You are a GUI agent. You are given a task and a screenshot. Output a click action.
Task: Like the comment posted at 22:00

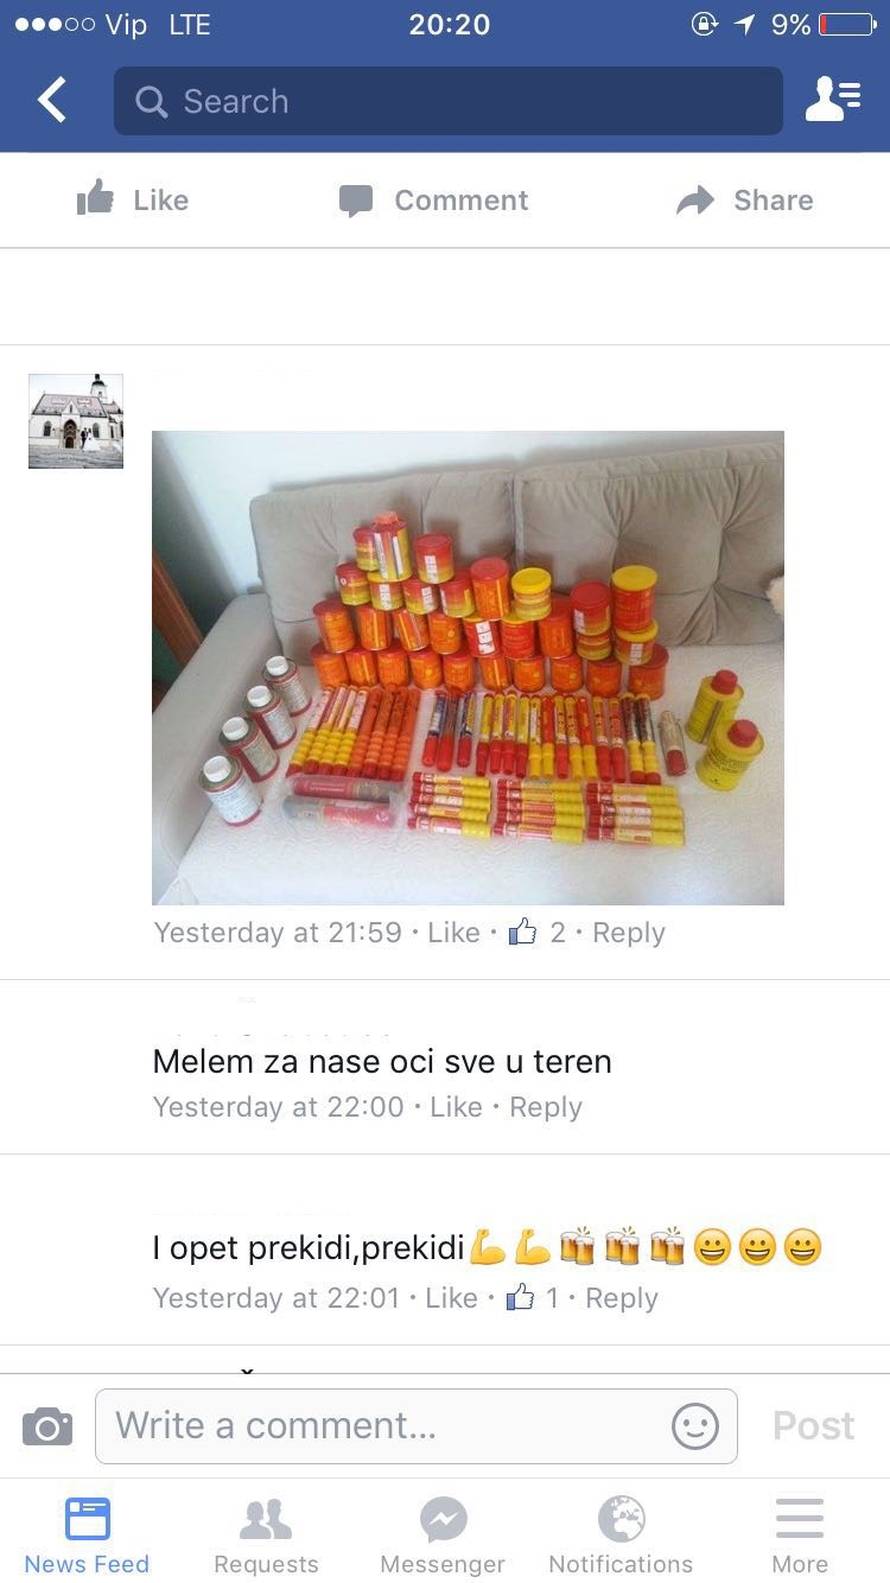[456, 1107]
